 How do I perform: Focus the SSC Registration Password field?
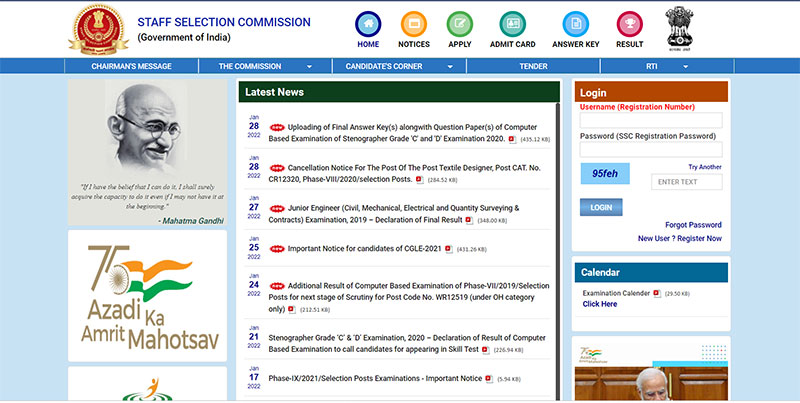pyautogui.click(x=651, y=149)
